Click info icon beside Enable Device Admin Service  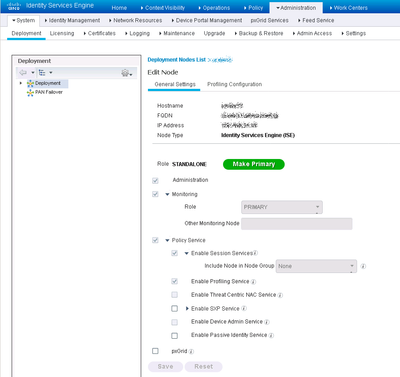click(x=267, y=322)
